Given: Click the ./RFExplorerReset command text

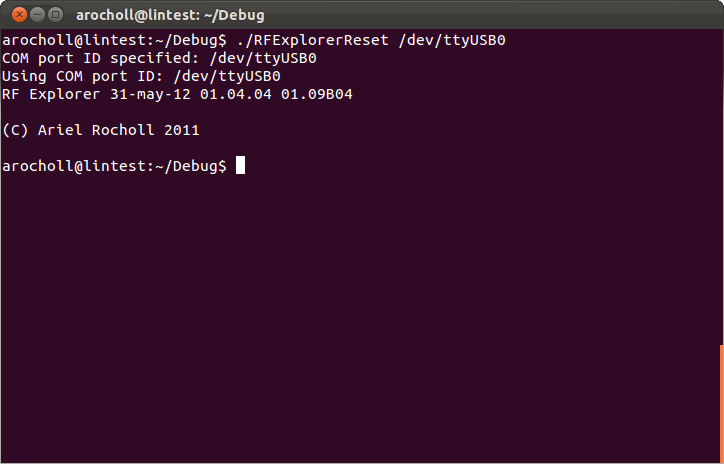Looking at the screenshot, I should pos(313,40).
